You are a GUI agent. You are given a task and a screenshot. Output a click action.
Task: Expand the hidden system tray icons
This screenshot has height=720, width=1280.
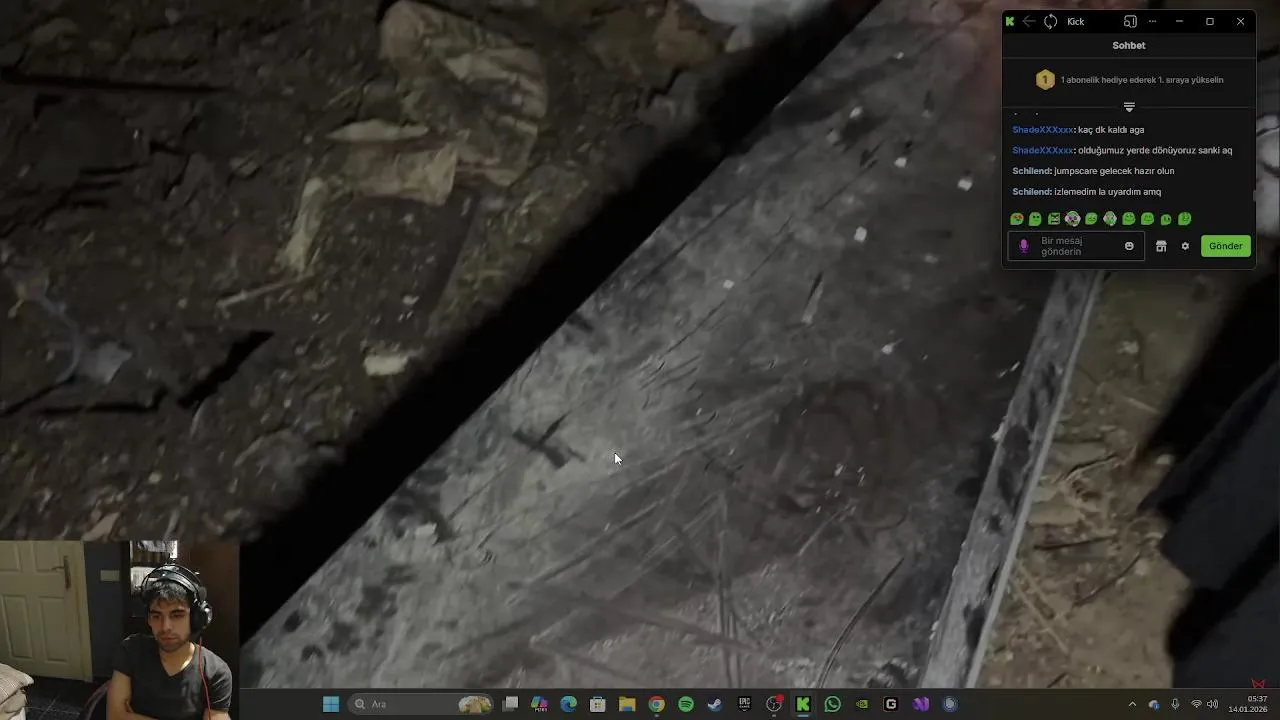[x=1132, y=704]
